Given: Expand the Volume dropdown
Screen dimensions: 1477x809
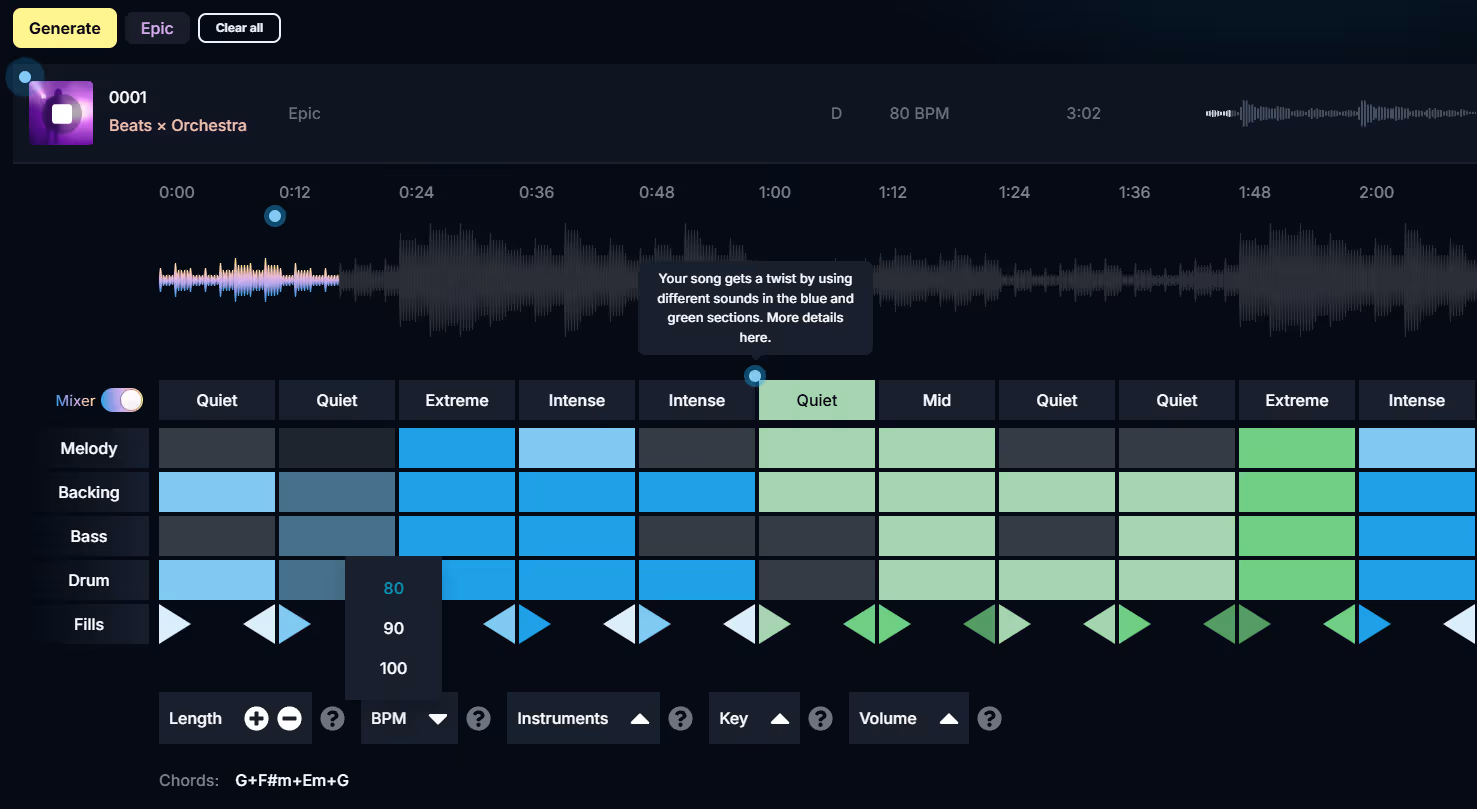Looking at the screenshot, I should [909, 718].
